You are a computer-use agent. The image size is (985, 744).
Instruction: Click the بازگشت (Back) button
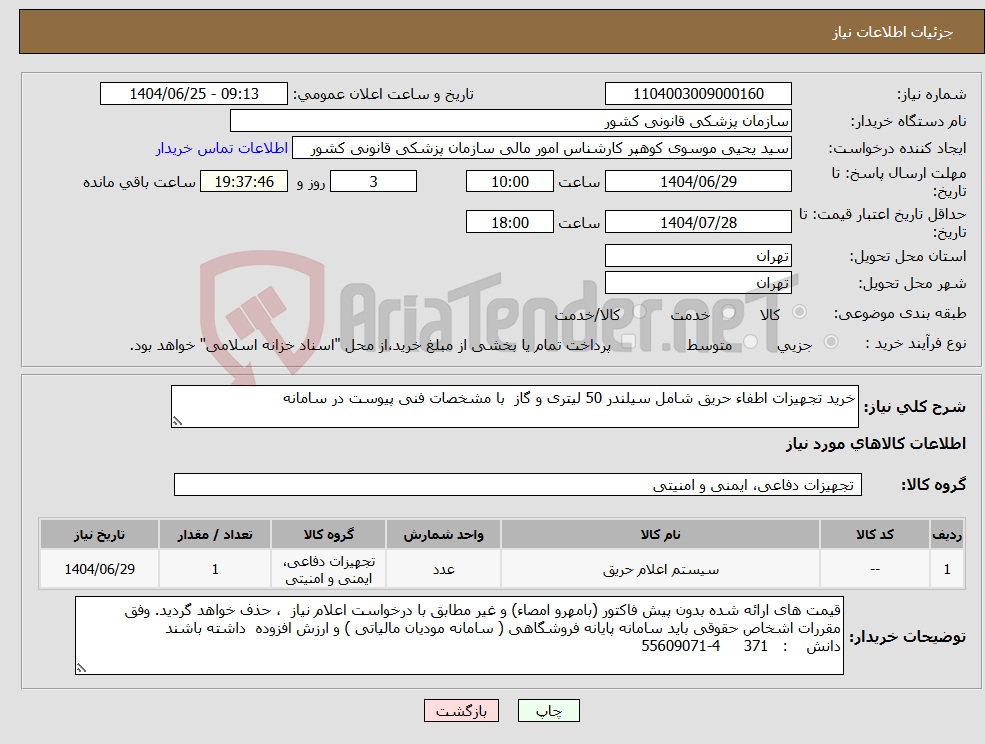[x=461, y=710]
